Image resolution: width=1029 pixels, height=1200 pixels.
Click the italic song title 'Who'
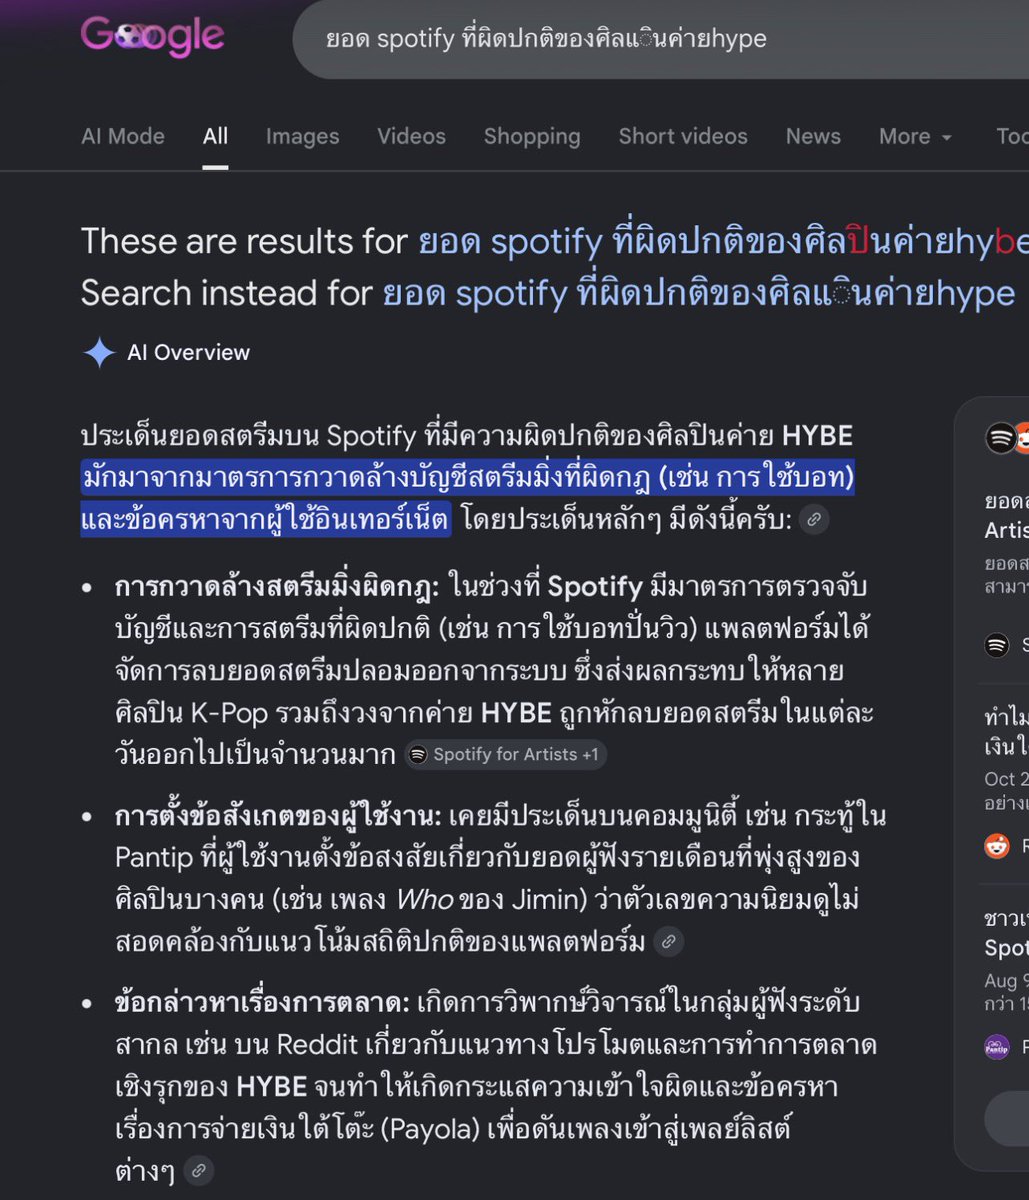coord(424,899)
